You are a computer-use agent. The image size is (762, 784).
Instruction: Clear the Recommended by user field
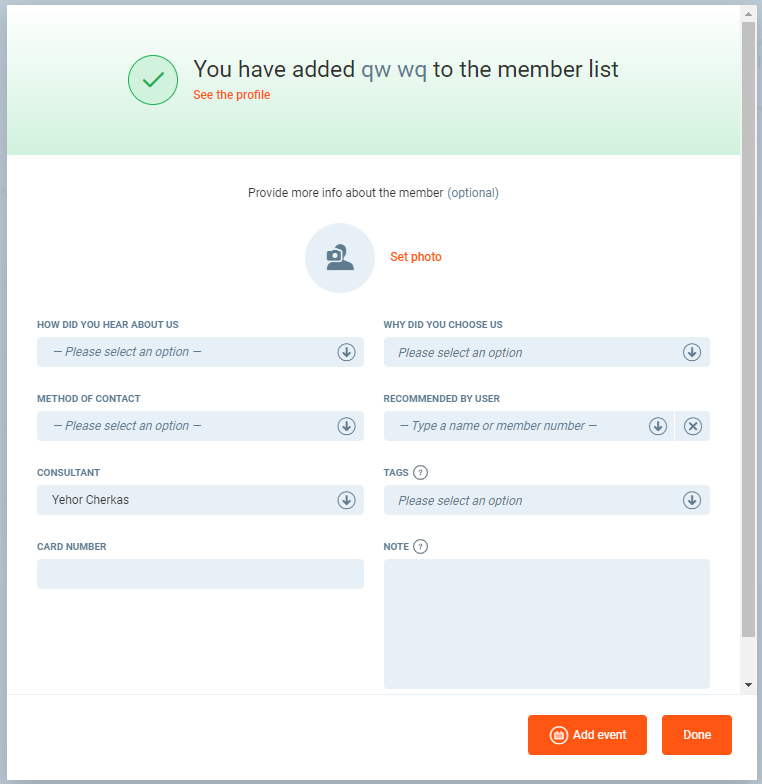click(x=693, y=426)
